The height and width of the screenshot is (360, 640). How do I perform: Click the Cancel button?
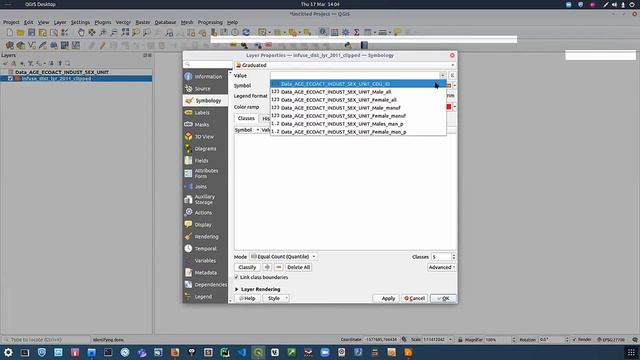[414, 298]
